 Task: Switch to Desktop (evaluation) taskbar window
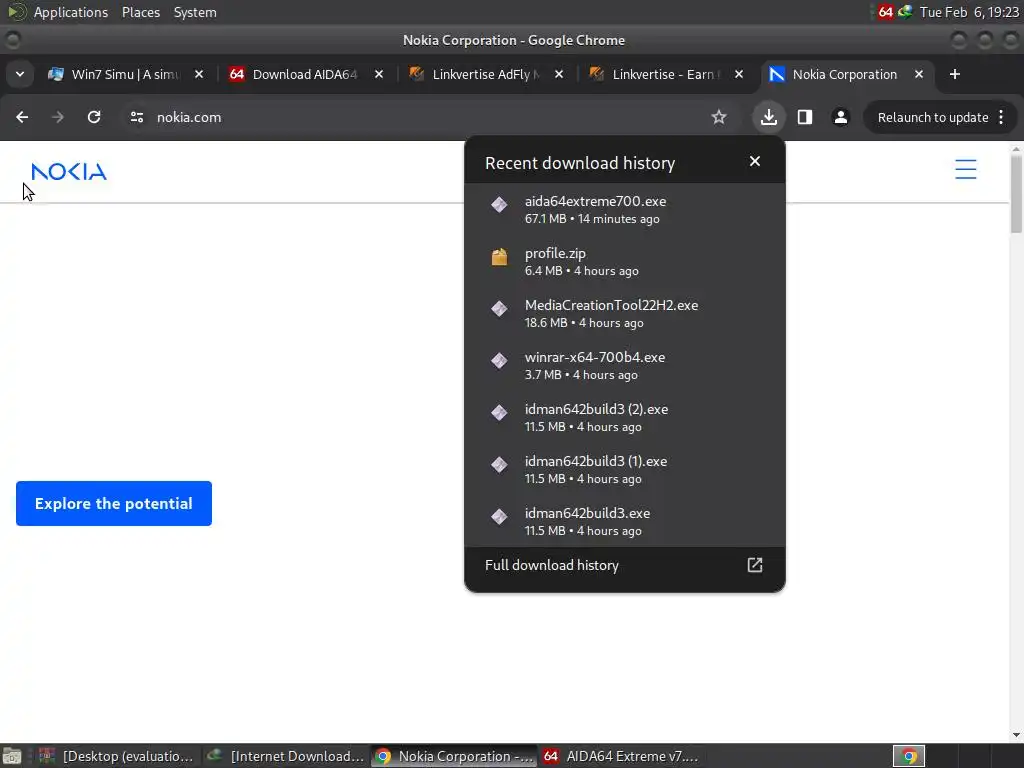(116, 756)
